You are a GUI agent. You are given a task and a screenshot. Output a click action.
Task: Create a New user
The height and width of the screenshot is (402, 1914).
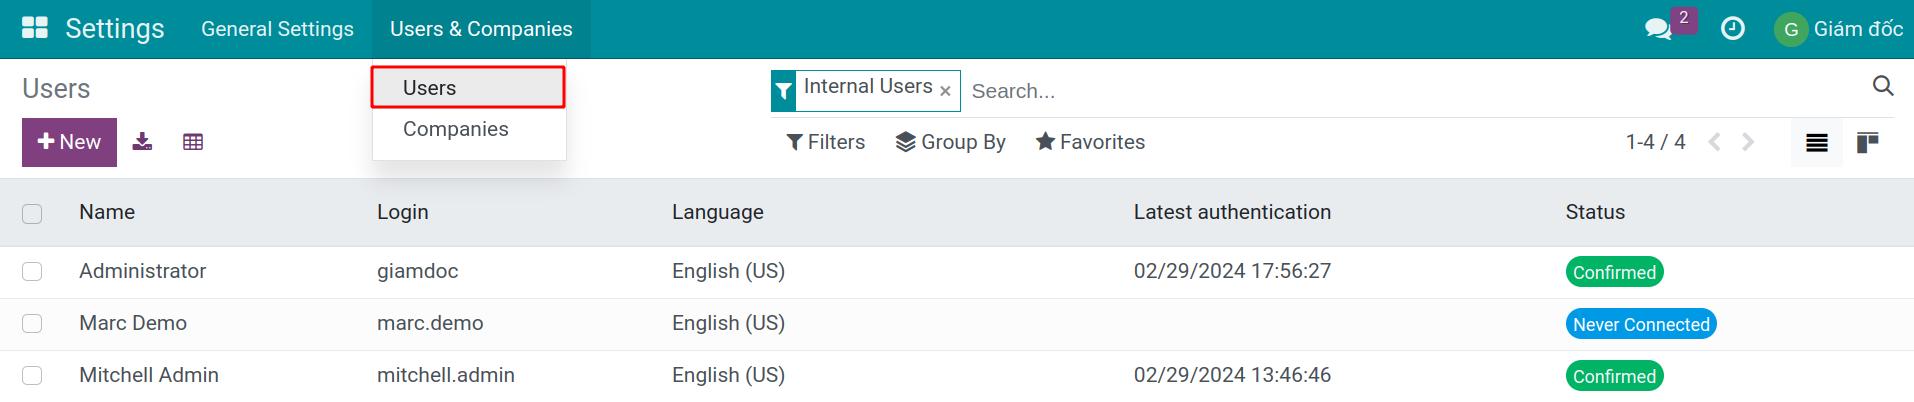pos(69,142)
